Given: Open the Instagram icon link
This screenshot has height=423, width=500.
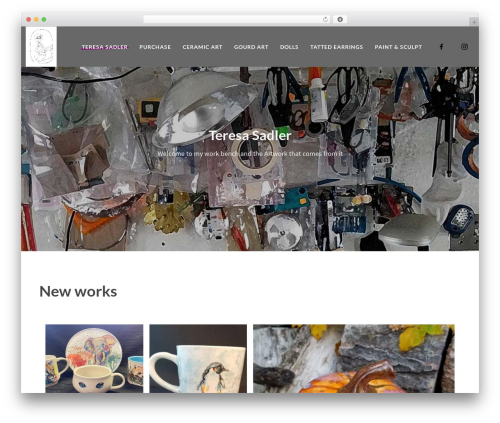Looking at the screenshot, I should [464, 47].
